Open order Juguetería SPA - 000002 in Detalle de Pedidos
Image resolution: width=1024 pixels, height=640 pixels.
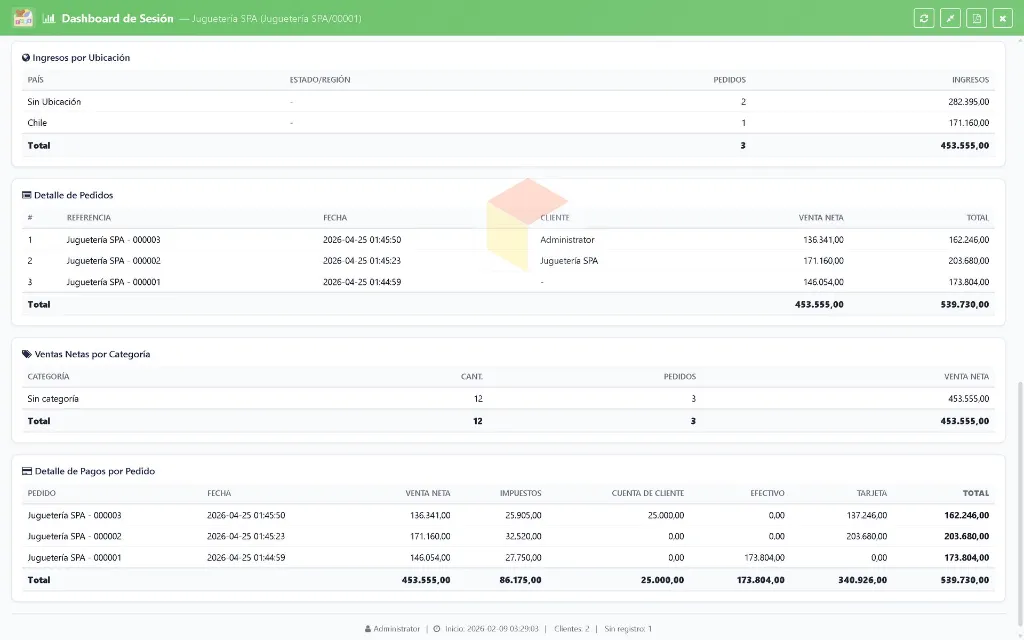coord(114,261)
